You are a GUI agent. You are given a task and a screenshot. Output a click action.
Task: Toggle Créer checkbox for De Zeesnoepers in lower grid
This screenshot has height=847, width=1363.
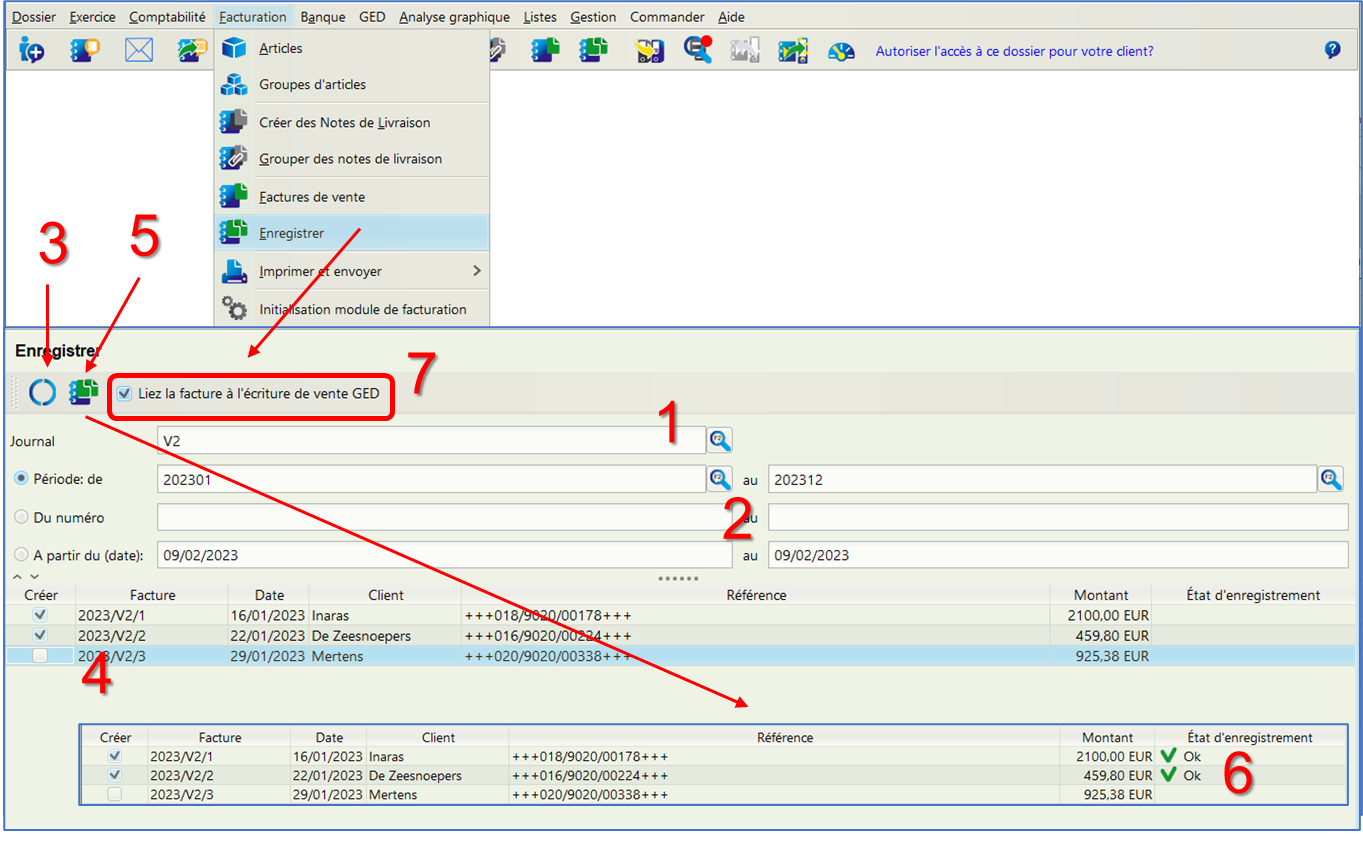[x=115, y=775]
